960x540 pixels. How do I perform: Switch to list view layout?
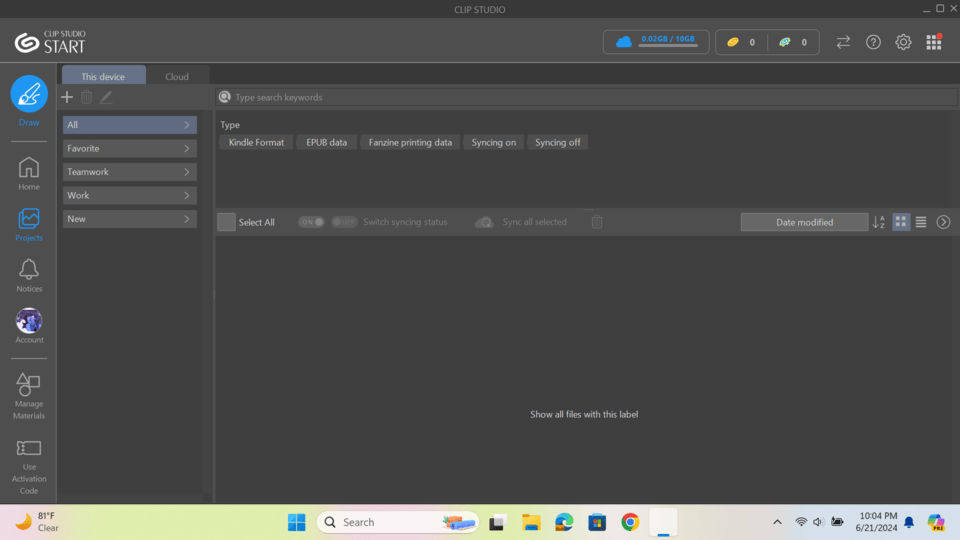(x=921, y=222)
